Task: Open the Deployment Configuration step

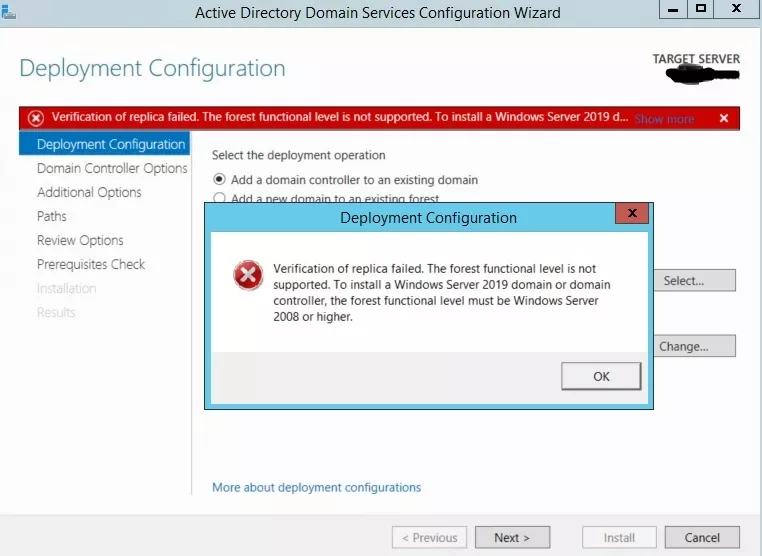Action: (104, 144)
